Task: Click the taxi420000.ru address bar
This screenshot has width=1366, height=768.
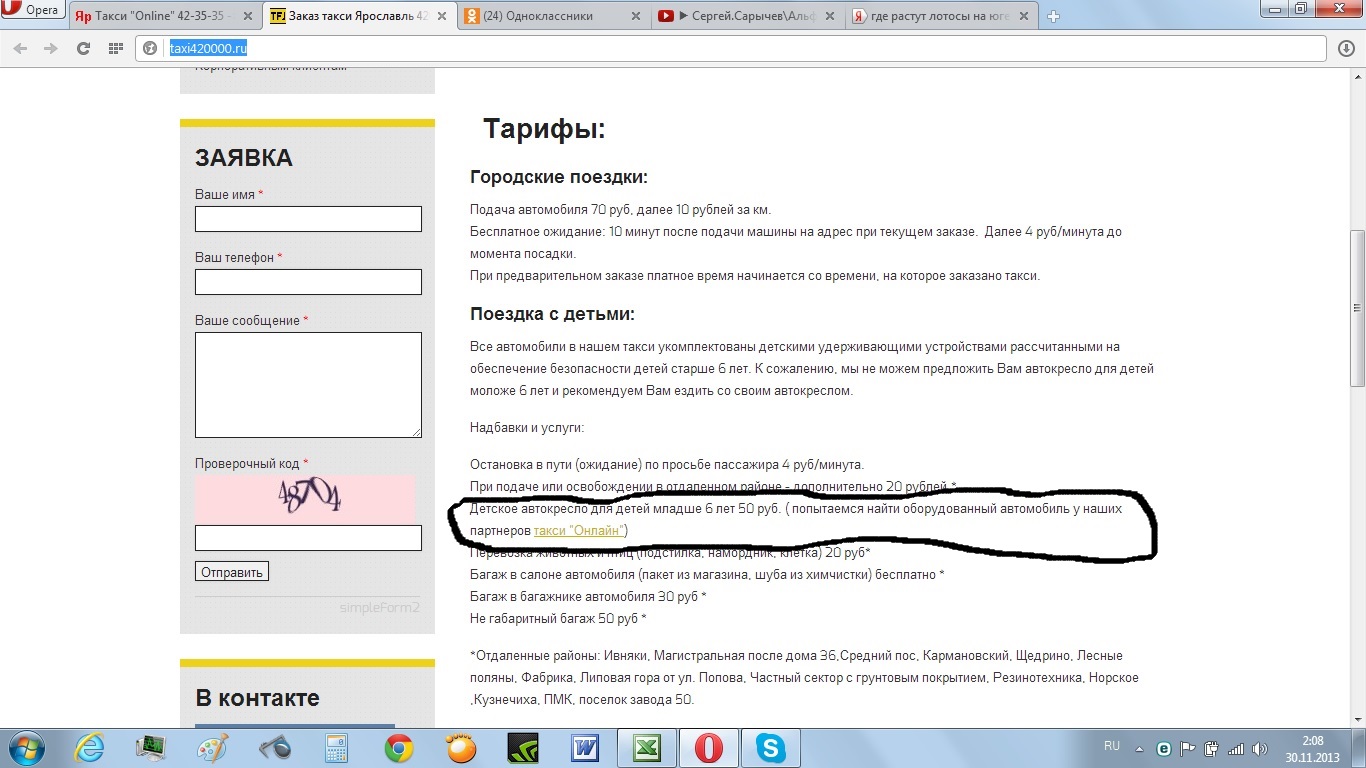Action: [730, 48]
